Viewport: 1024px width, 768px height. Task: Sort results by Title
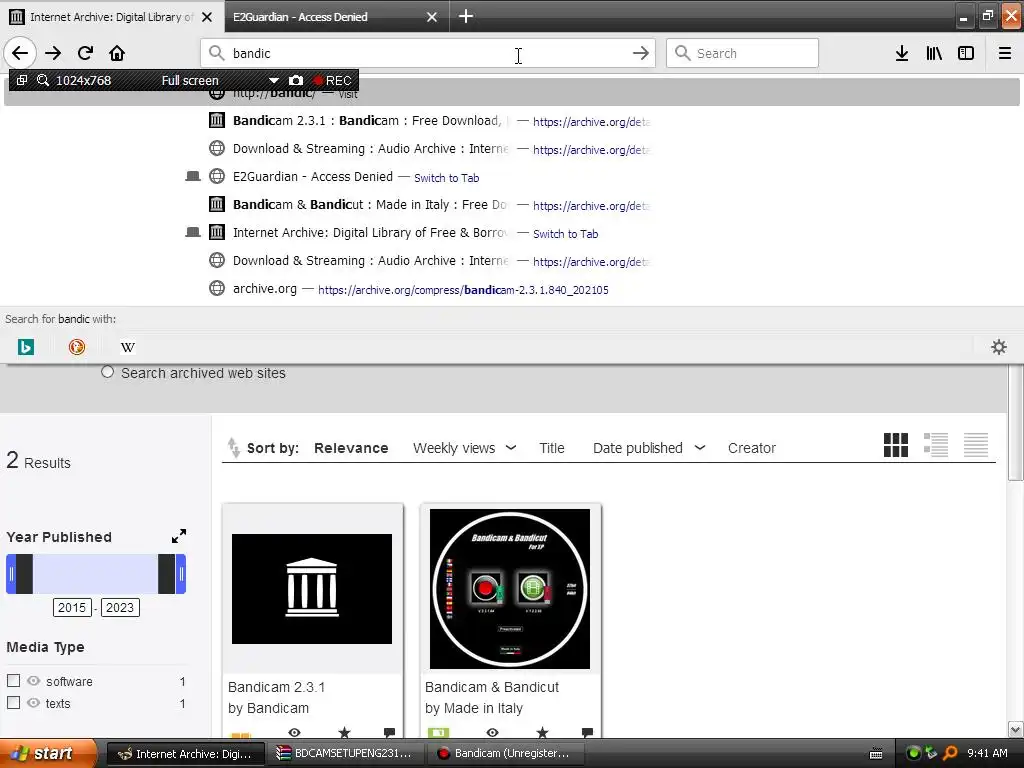552,448
